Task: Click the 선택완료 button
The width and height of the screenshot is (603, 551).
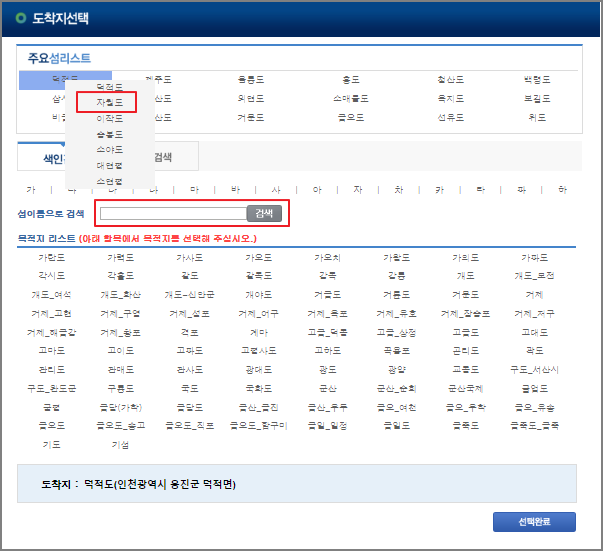Action: click(534, 522)
